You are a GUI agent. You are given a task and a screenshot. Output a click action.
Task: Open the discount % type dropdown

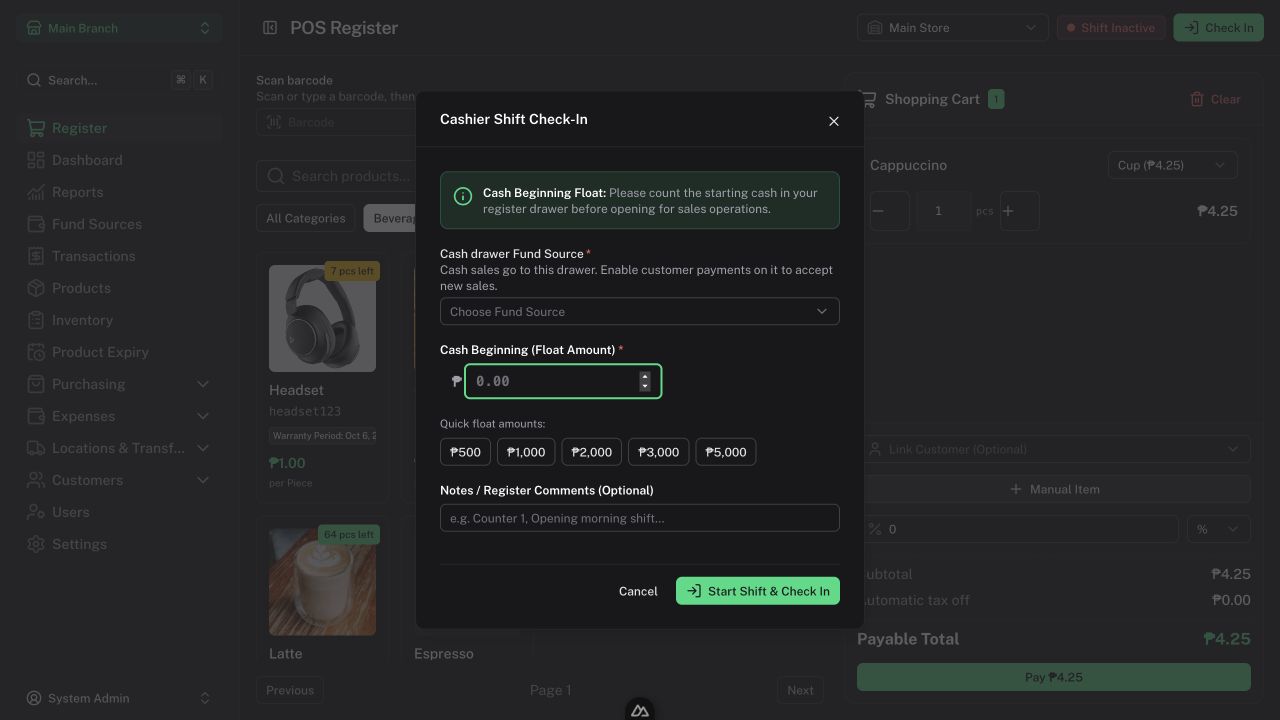tap(1218, 529)
